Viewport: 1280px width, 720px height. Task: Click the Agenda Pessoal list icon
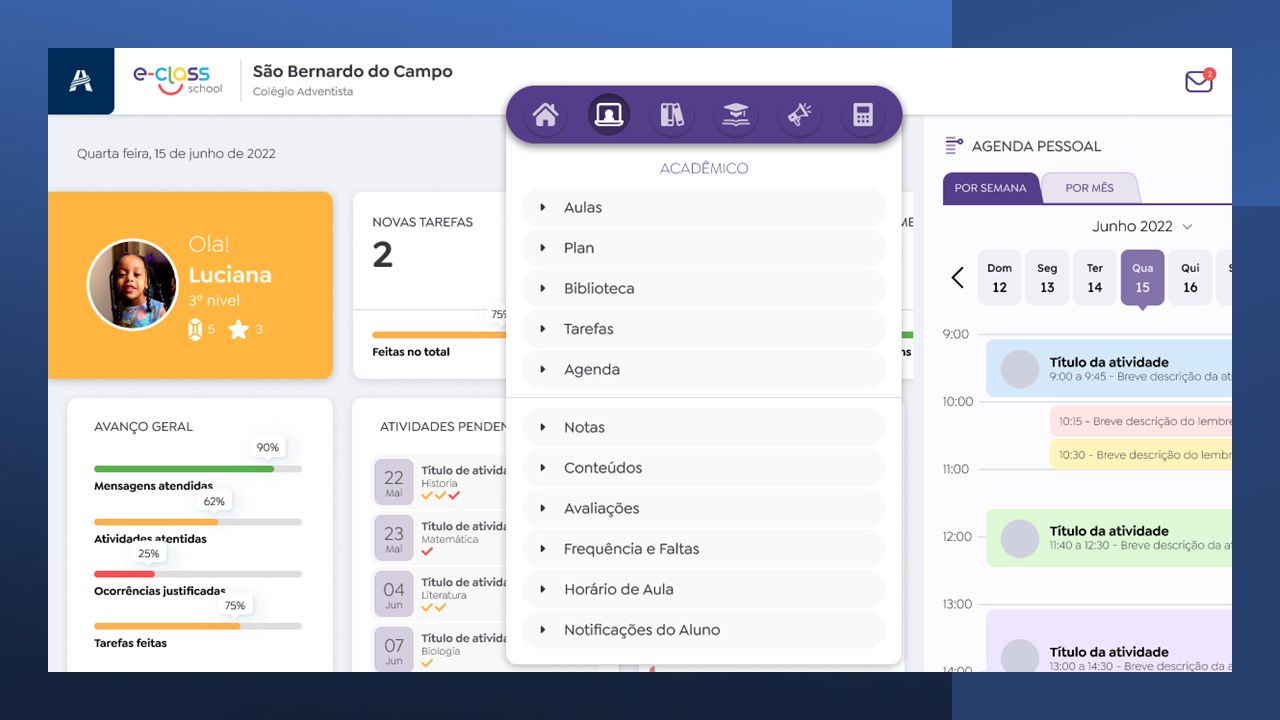tap(954, 146)
